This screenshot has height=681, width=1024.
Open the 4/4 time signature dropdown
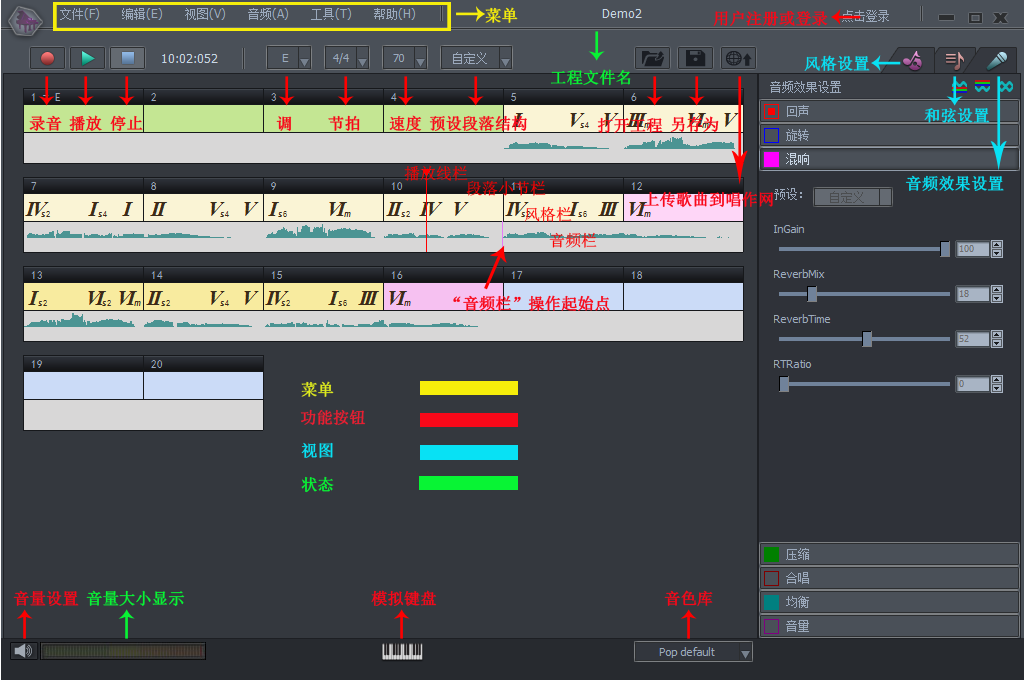tap(347, 59)
